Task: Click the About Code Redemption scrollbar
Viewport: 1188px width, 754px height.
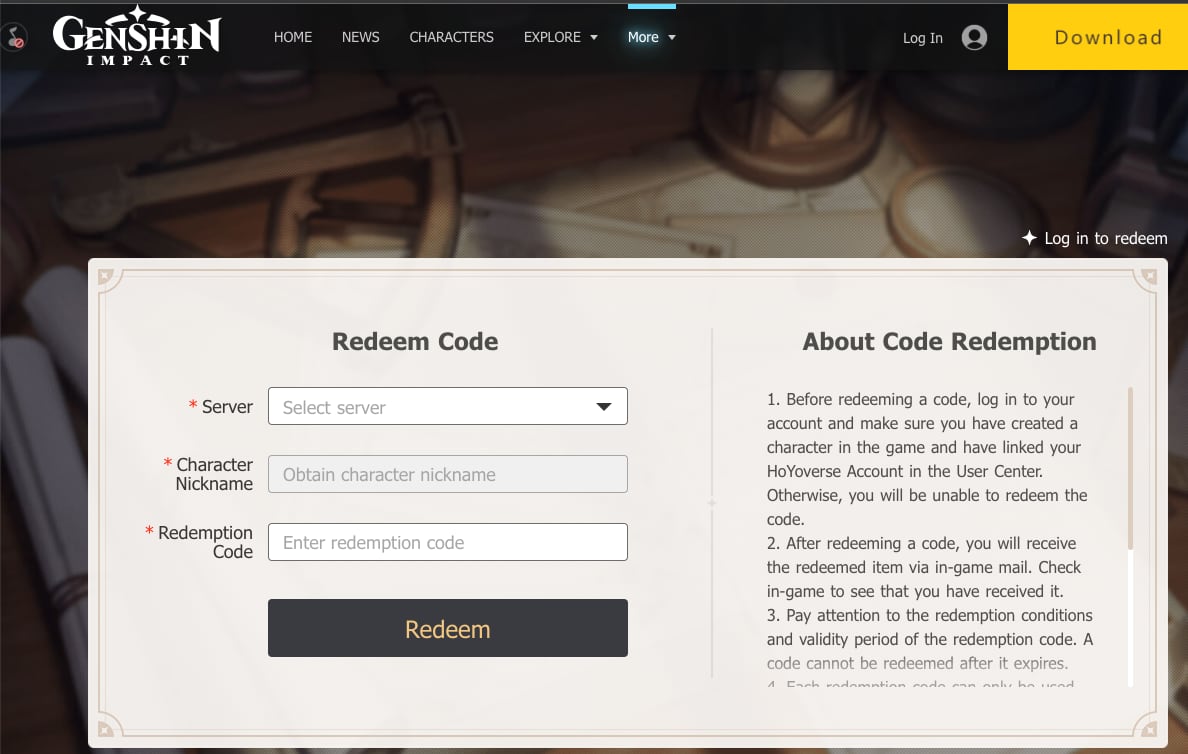Action: (1130, 470)
